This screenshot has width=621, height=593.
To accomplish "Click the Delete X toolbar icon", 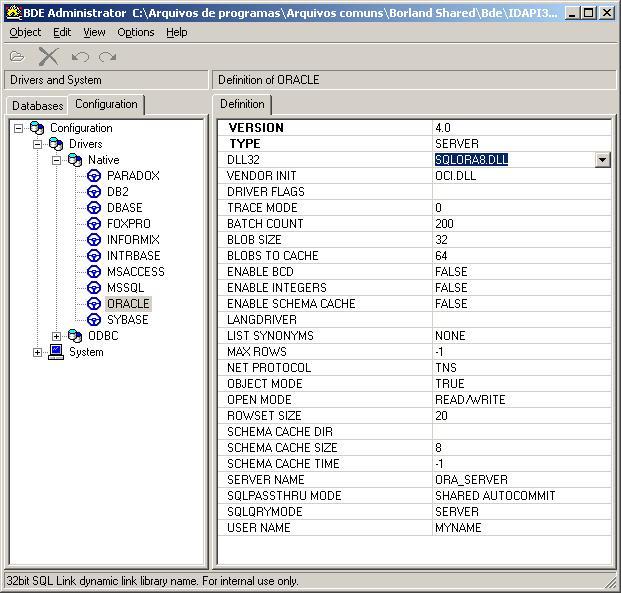I will tap(48, 57).
